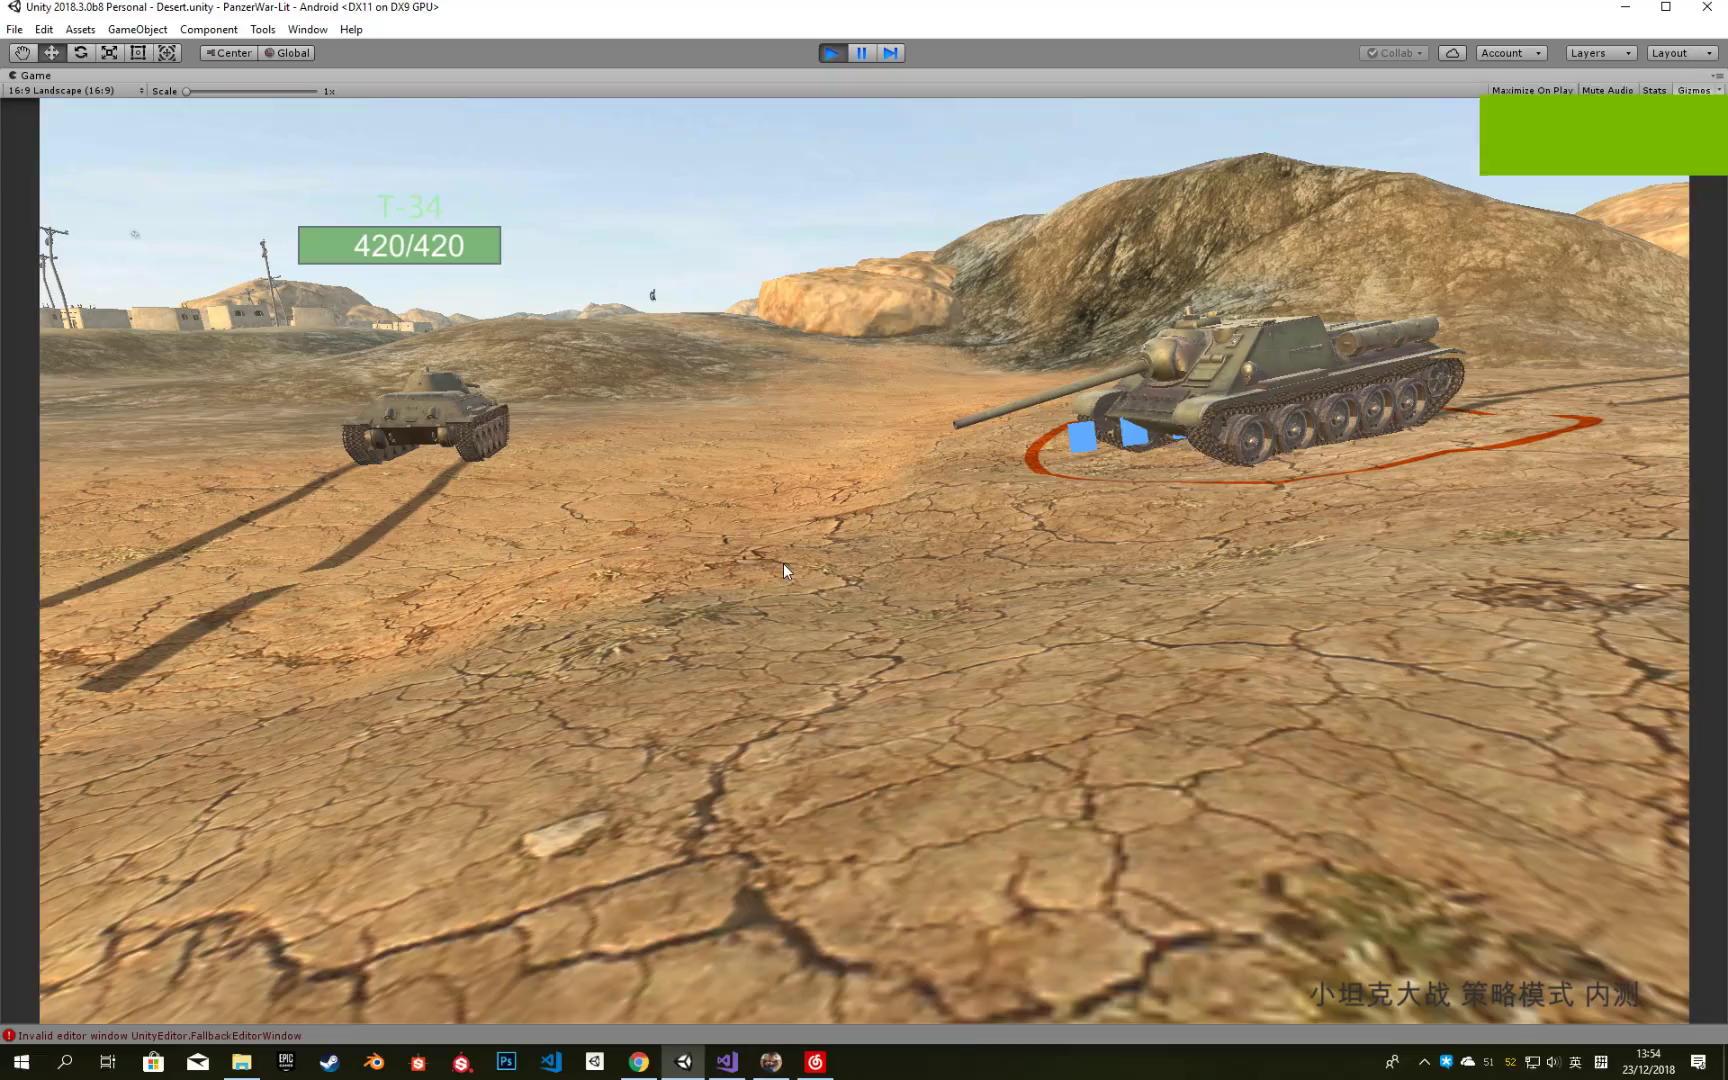
Task: Show hidden system tray icons
Action: (x=1424, y=1062)
